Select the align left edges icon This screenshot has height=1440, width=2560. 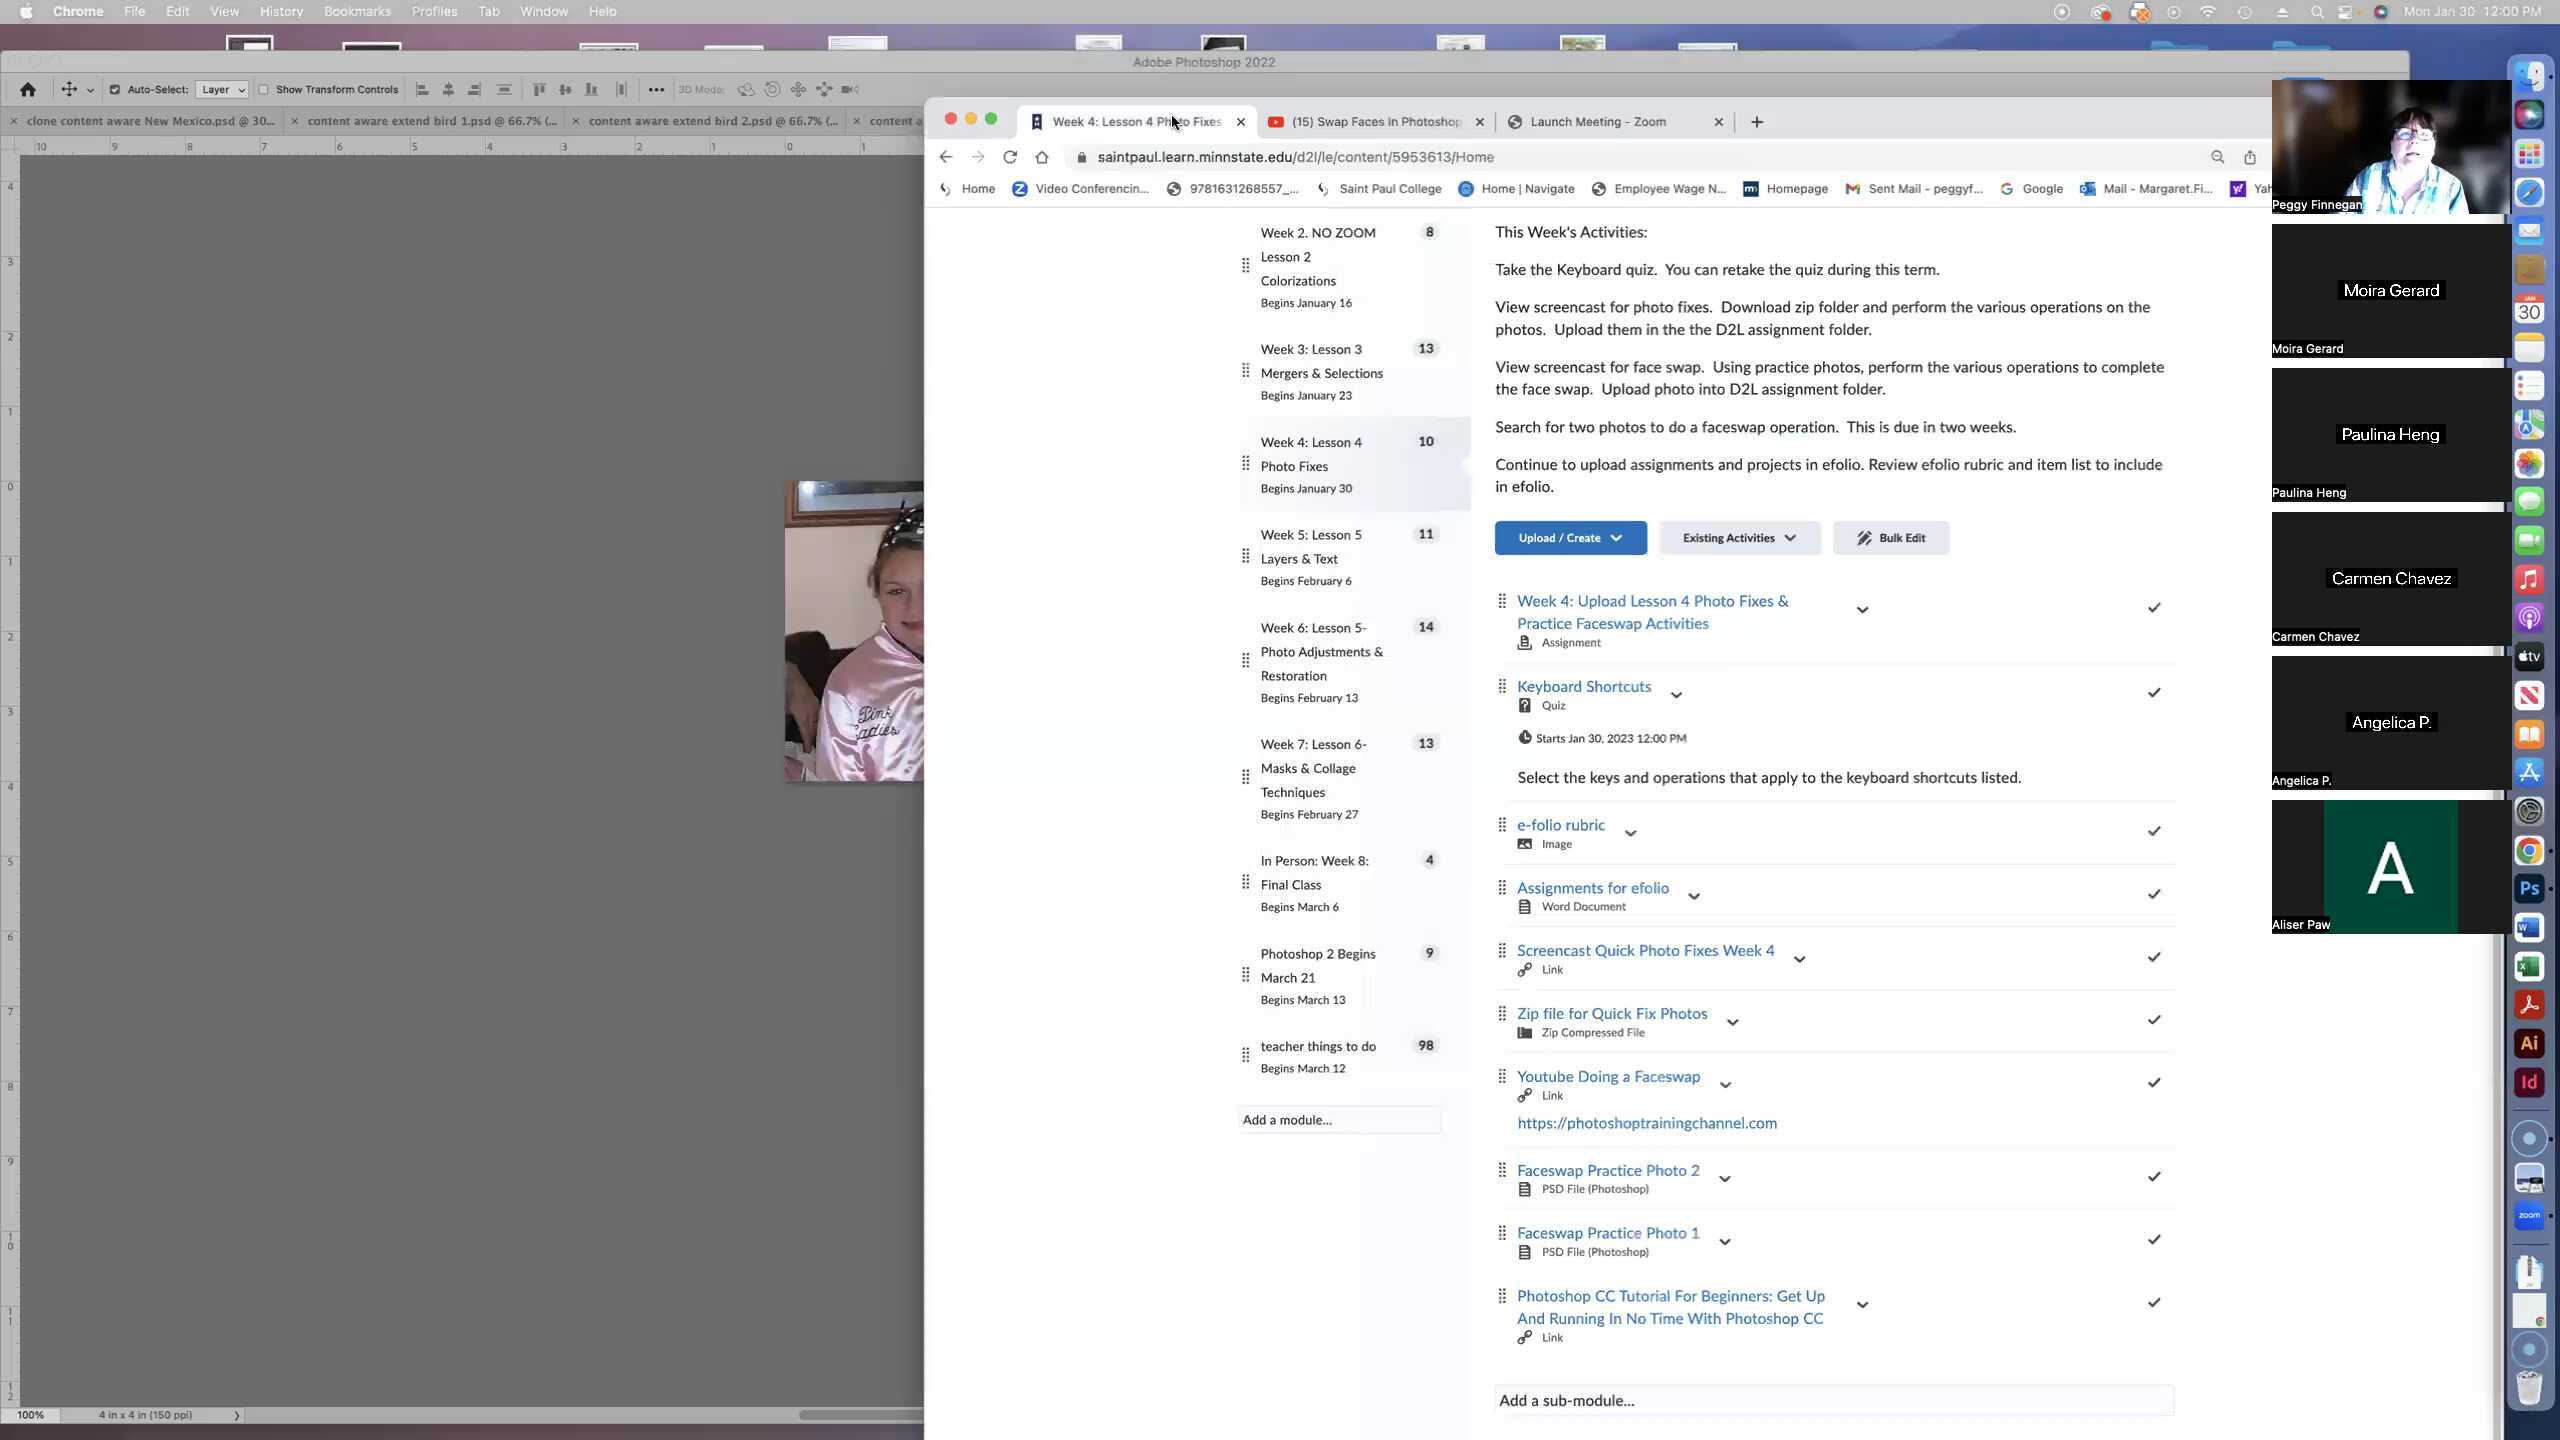click(x=421, y=89)
